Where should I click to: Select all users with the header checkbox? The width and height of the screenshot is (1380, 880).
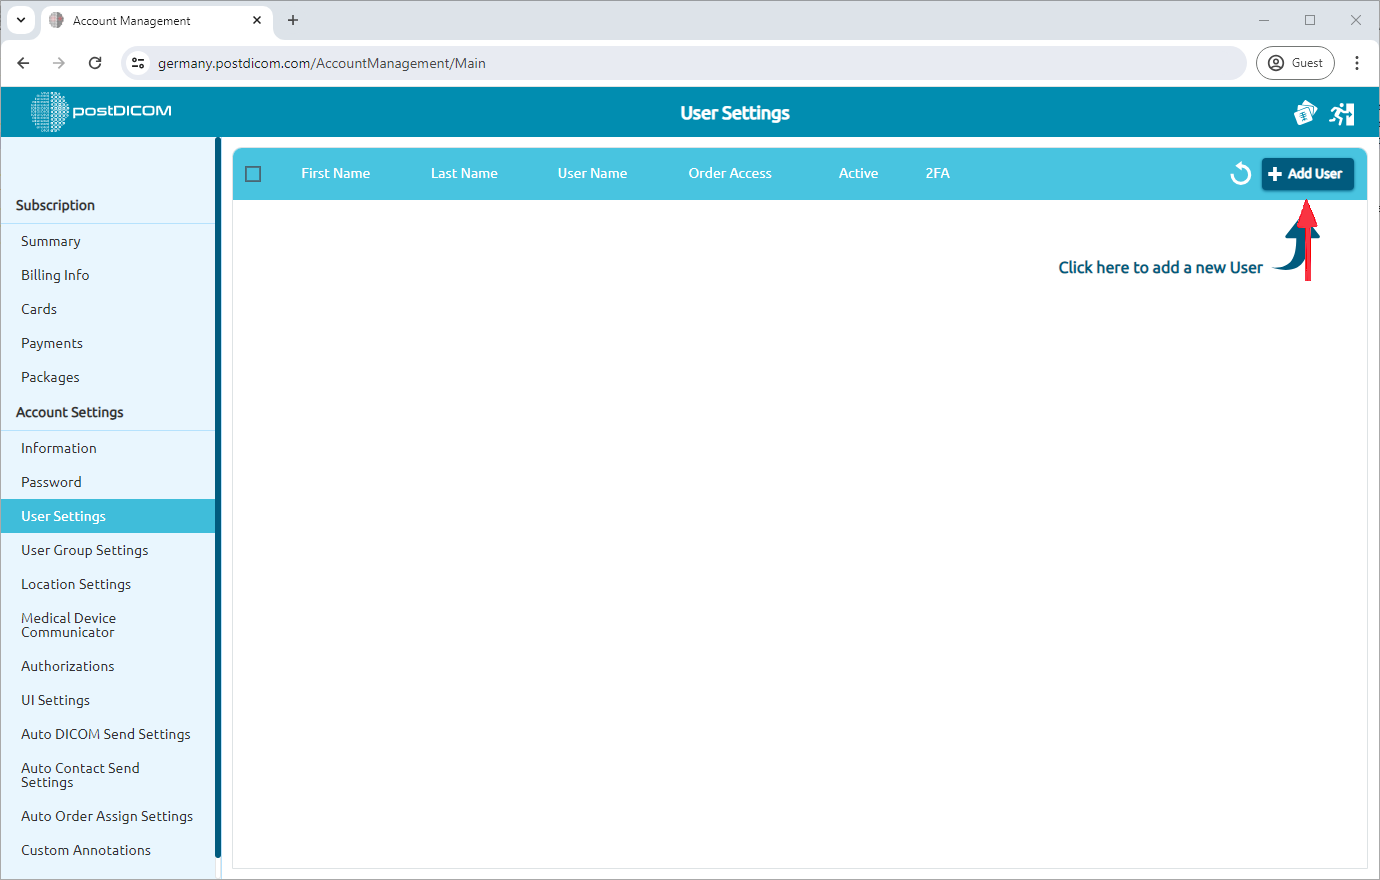[253, 173]
